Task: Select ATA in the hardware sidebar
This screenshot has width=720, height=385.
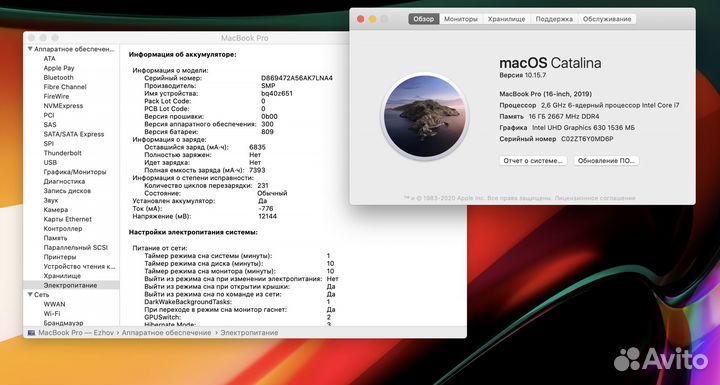Action: tap(50, 58)
